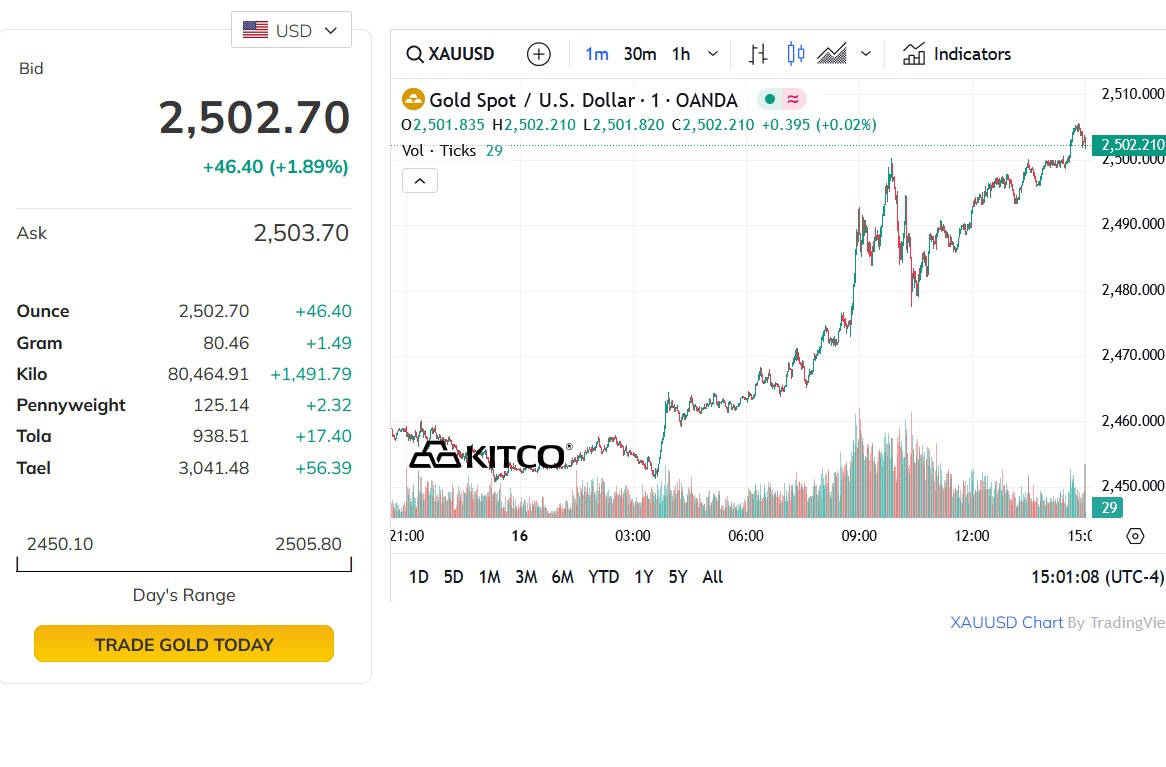Screen dimensions: 1166x767
Task: Select the candlestick chart style icon
Action: pos(796,54)
